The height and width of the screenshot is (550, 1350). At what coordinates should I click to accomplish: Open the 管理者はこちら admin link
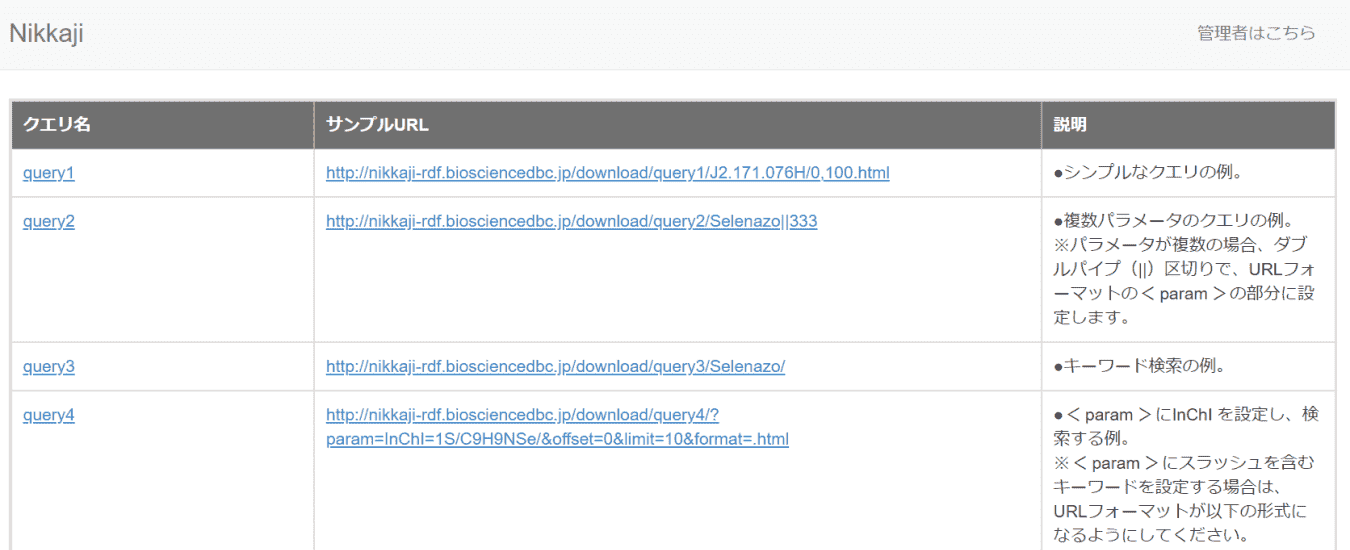(x=1256, y=33)
